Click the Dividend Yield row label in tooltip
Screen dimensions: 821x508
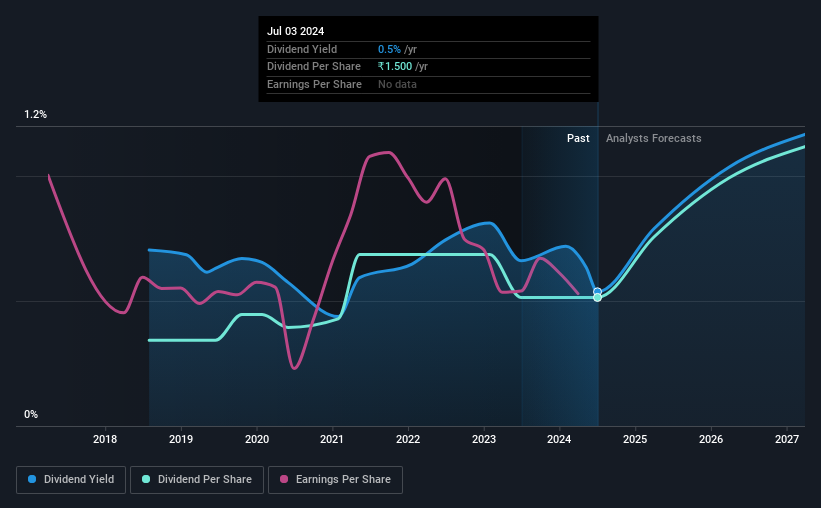coord(302,49)
